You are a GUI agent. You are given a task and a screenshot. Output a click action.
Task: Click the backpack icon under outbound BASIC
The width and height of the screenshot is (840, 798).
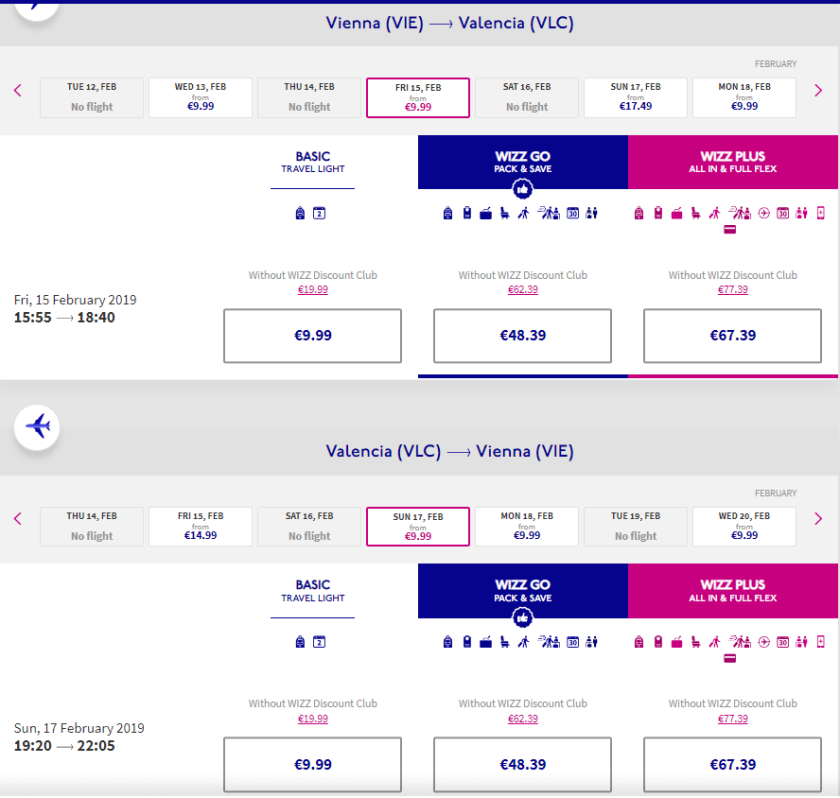pos(300,213)
